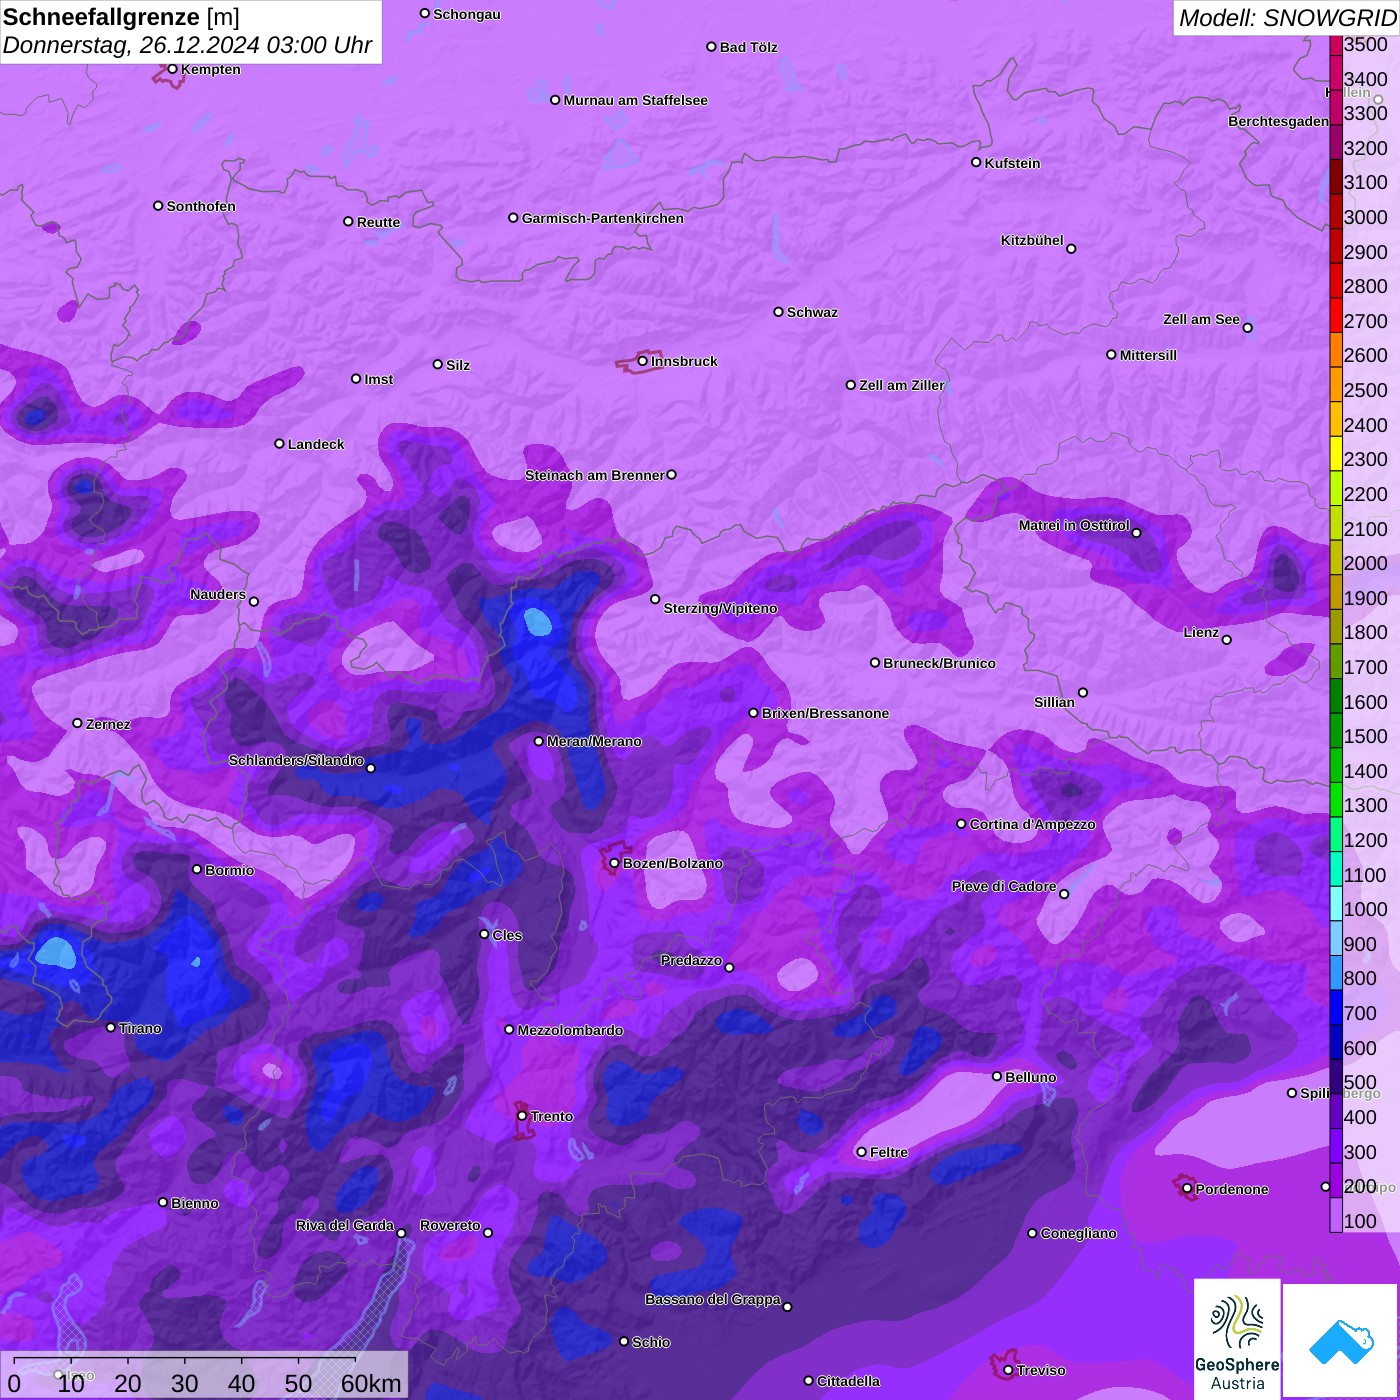The width and height of the screenshot is (1400, 1400).
Task: Click the Mezzolombardo label
Action: [570, 1030]
